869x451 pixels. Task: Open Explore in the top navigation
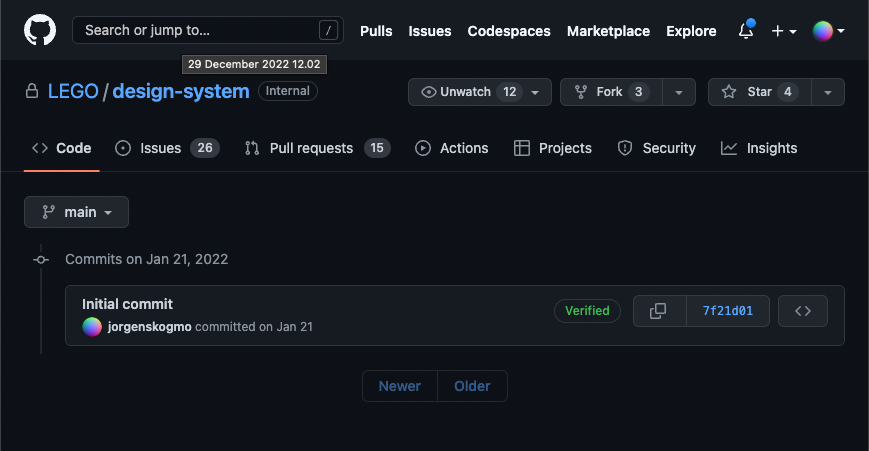click(691, 31)
